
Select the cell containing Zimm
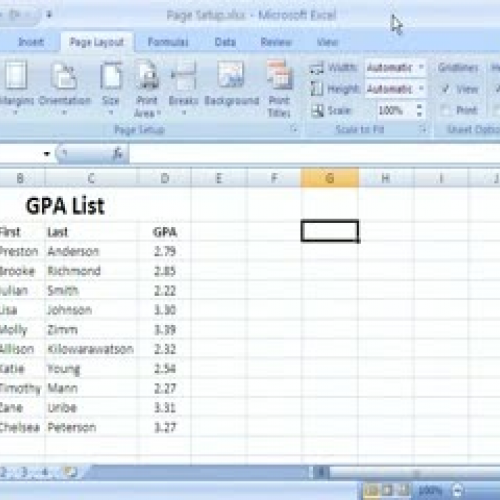91,330
